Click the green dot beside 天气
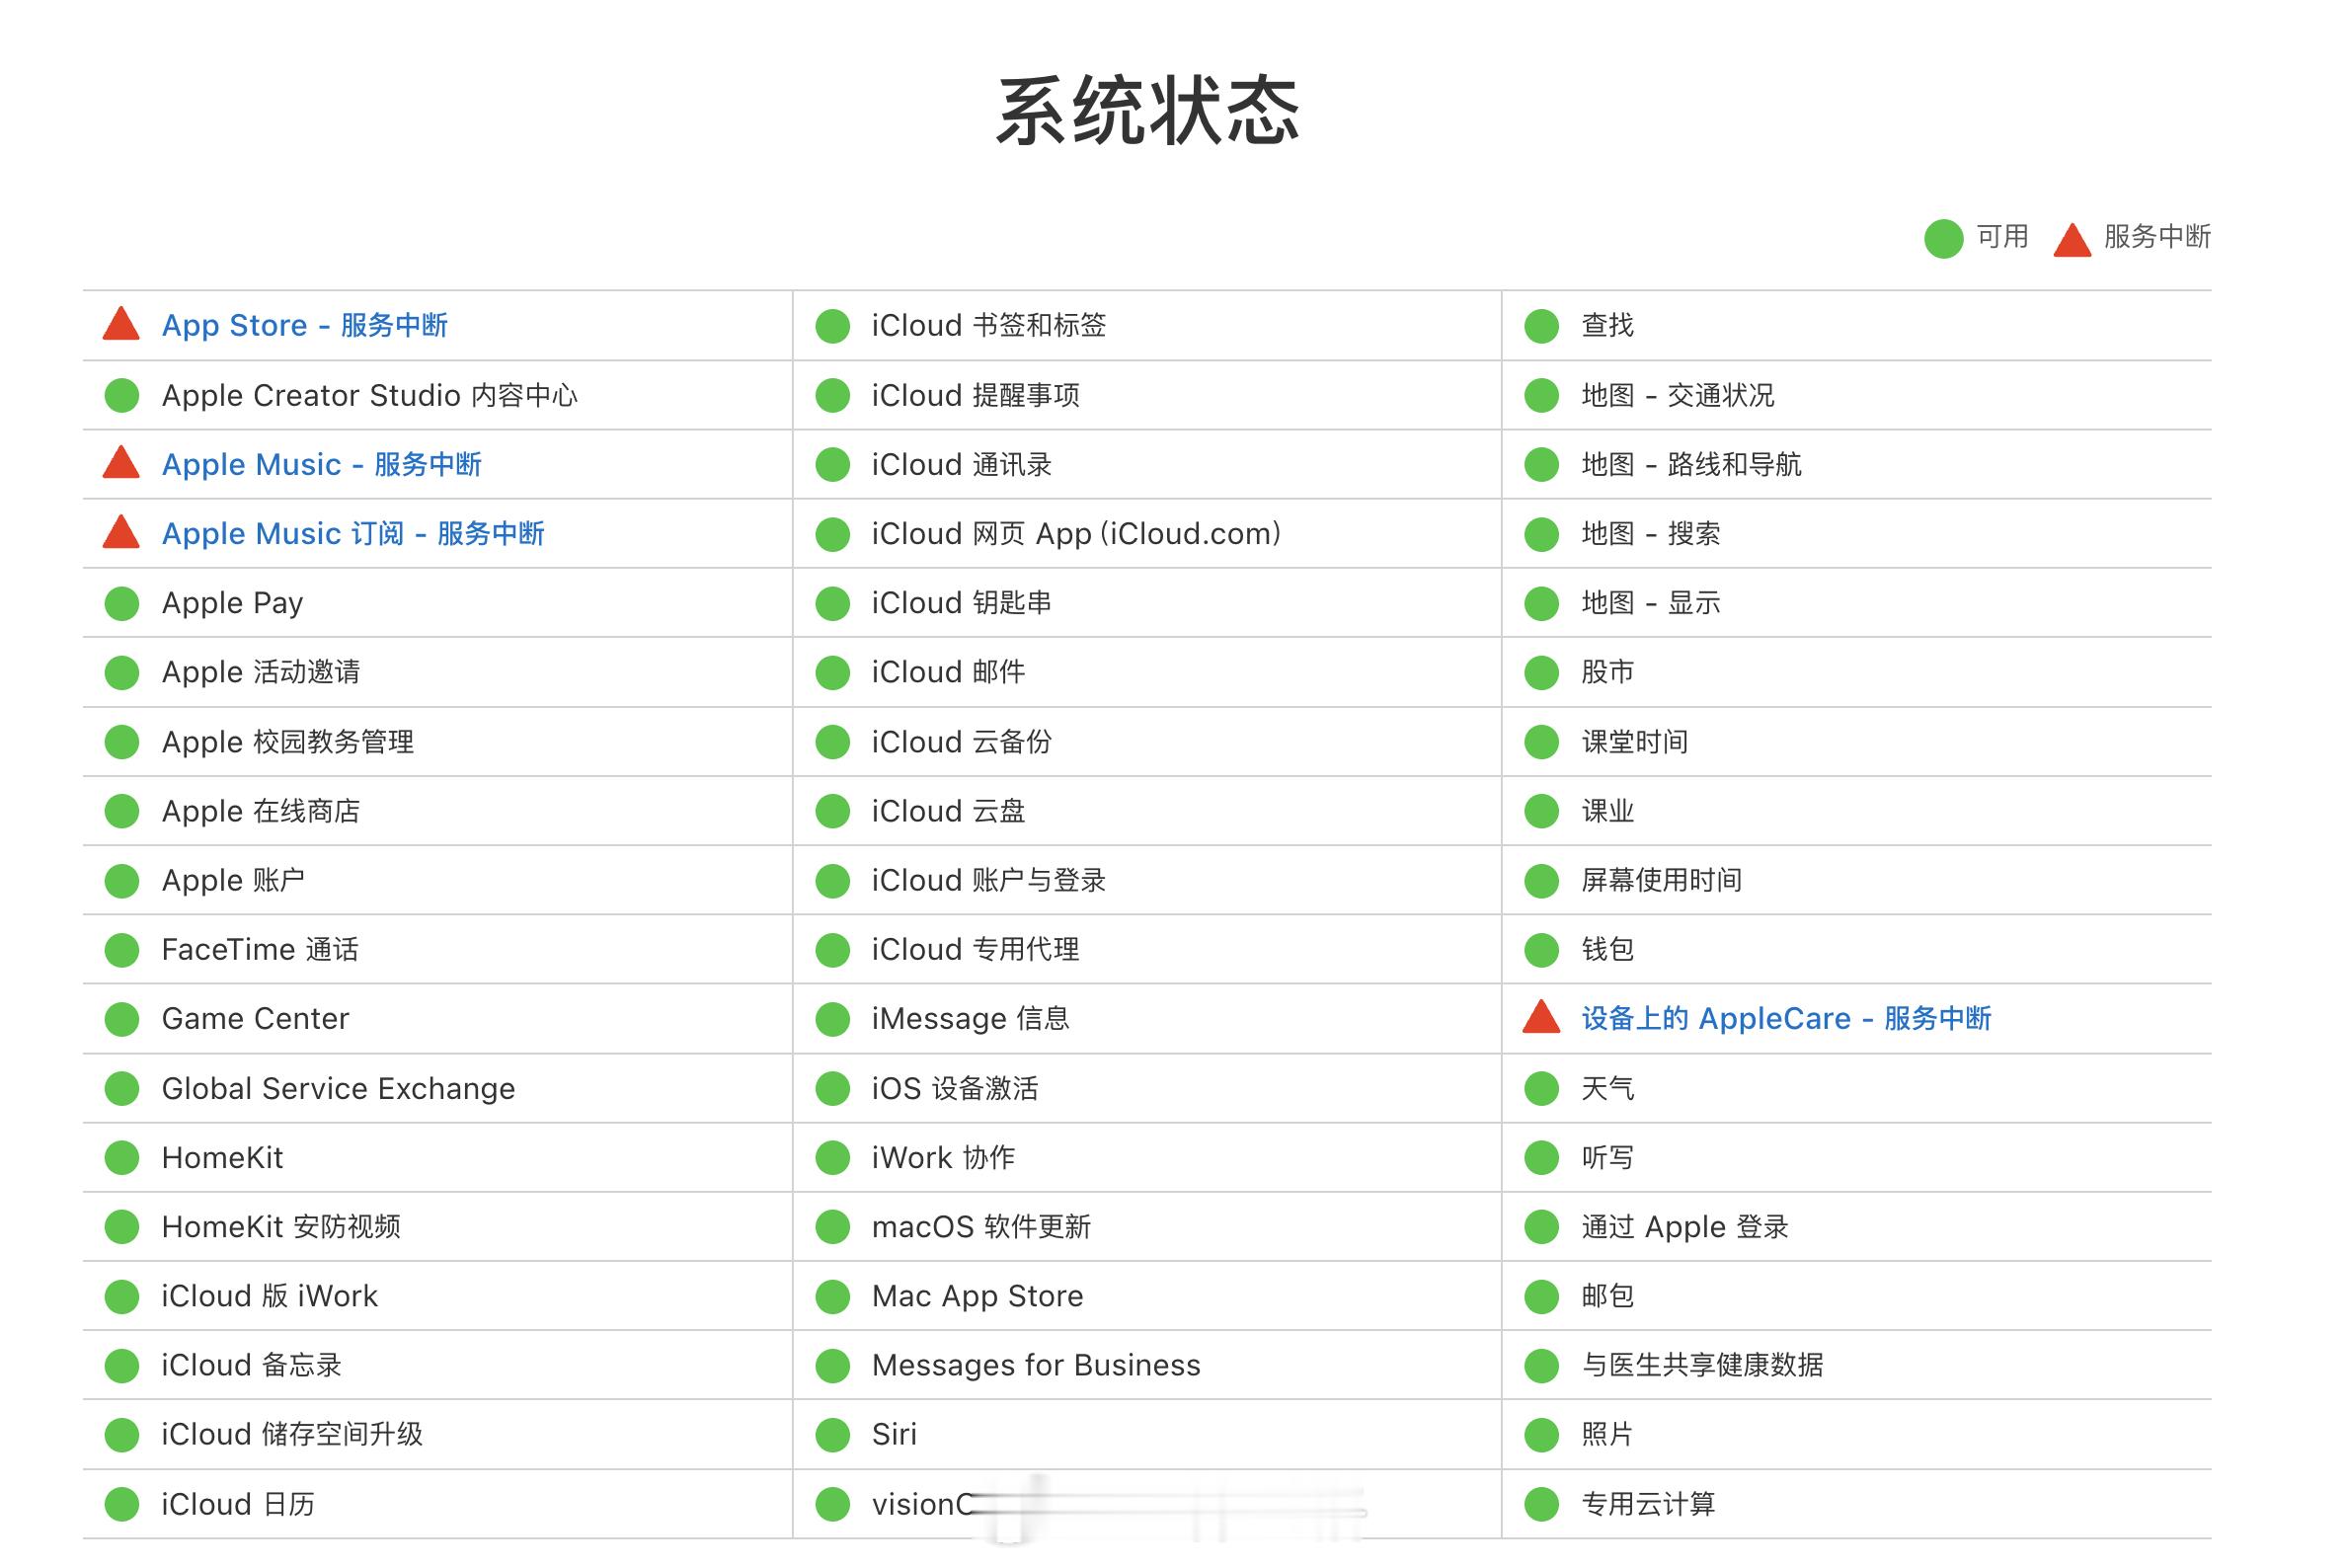The height and width of the screenshot is (1568, 2346). coord(1541,1088)
